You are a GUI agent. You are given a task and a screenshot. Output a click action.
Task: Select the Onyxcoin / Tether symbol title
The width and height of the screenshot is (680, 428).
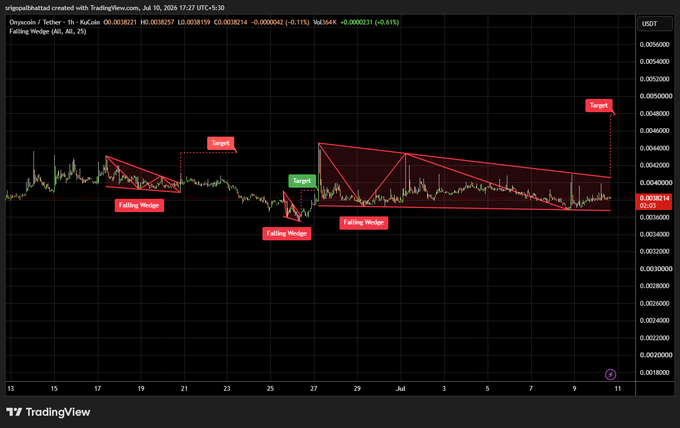(x=55, y=22)
